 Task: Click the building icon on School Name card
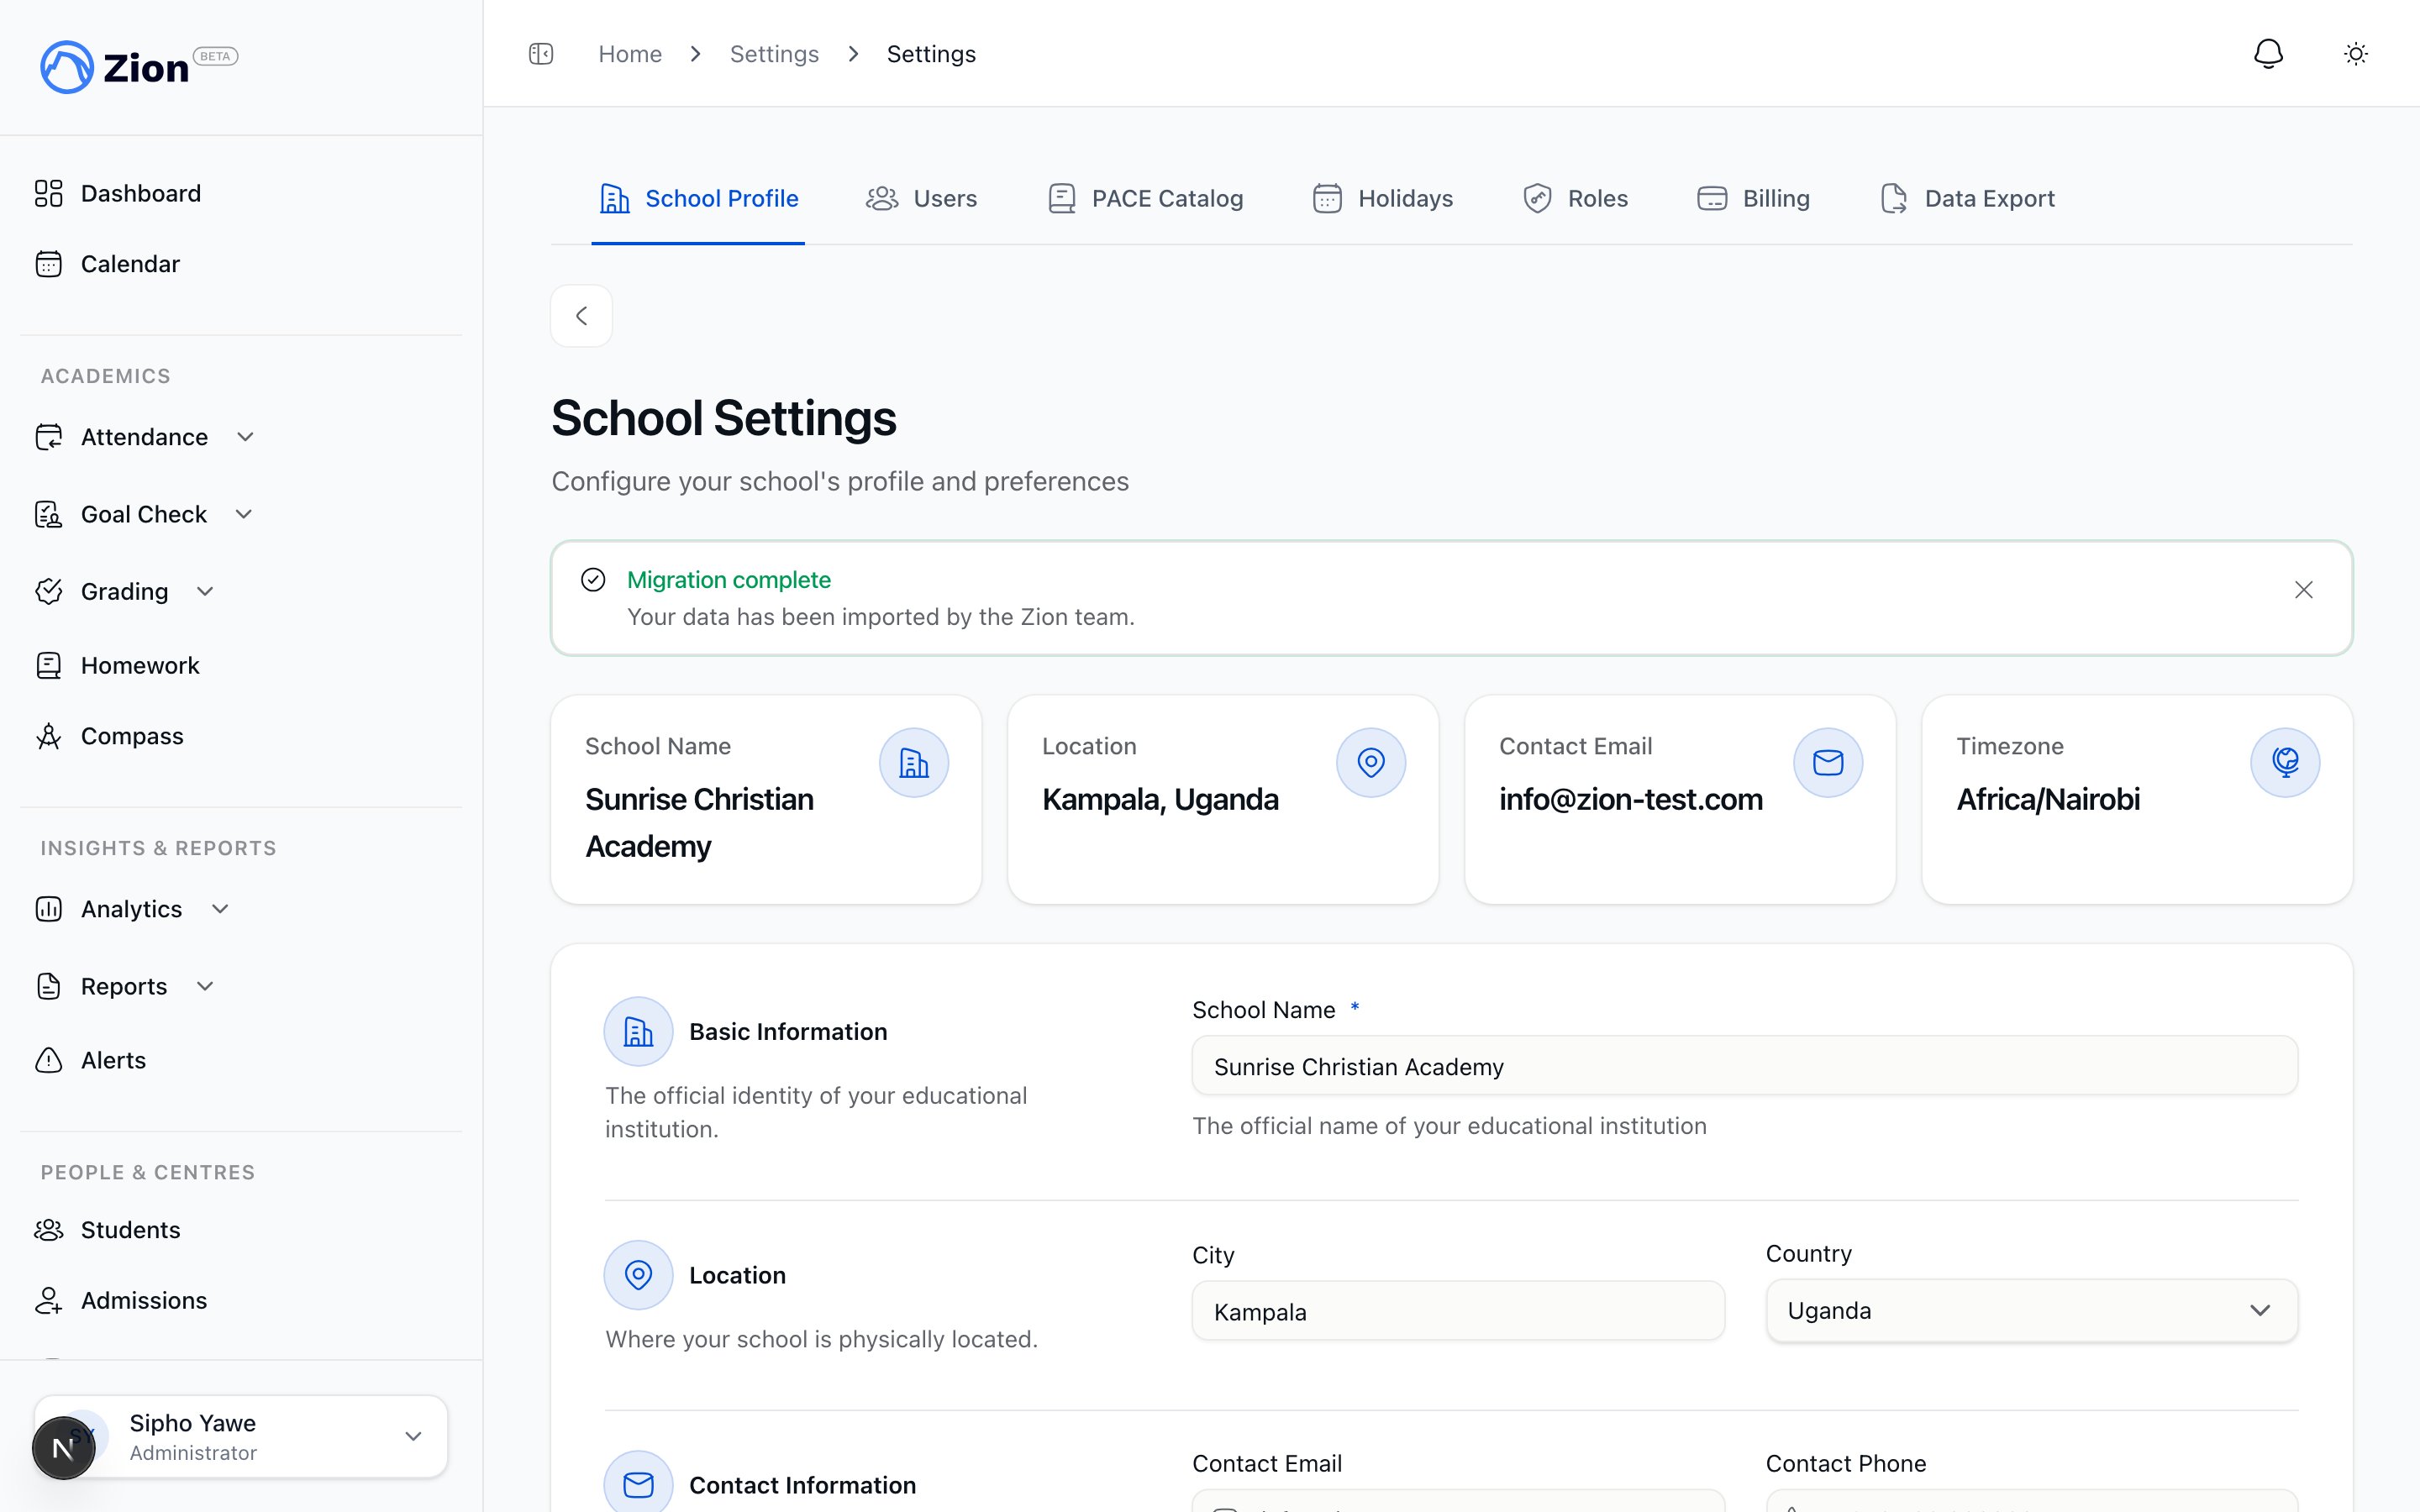point(914,763)
